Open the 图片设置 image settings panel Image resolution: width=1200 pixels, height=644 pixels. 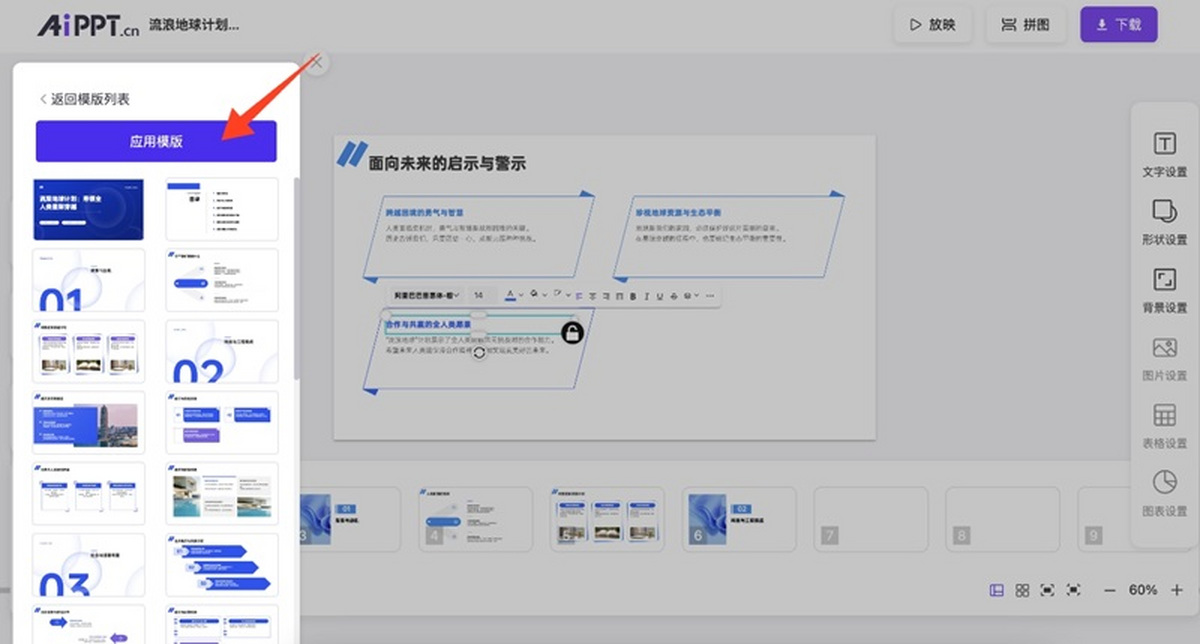(1164, 357)
